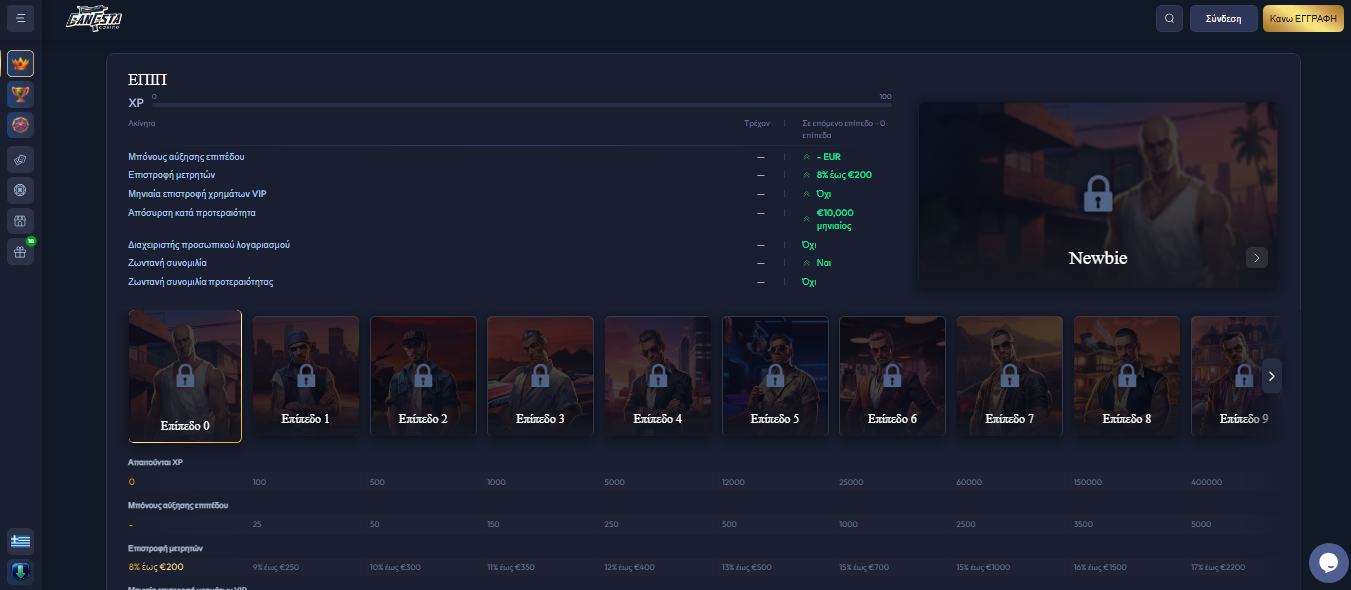
Task: Click the "12% έως €400" cashback value
Action: pyautogui.click(x=630, y=567)
